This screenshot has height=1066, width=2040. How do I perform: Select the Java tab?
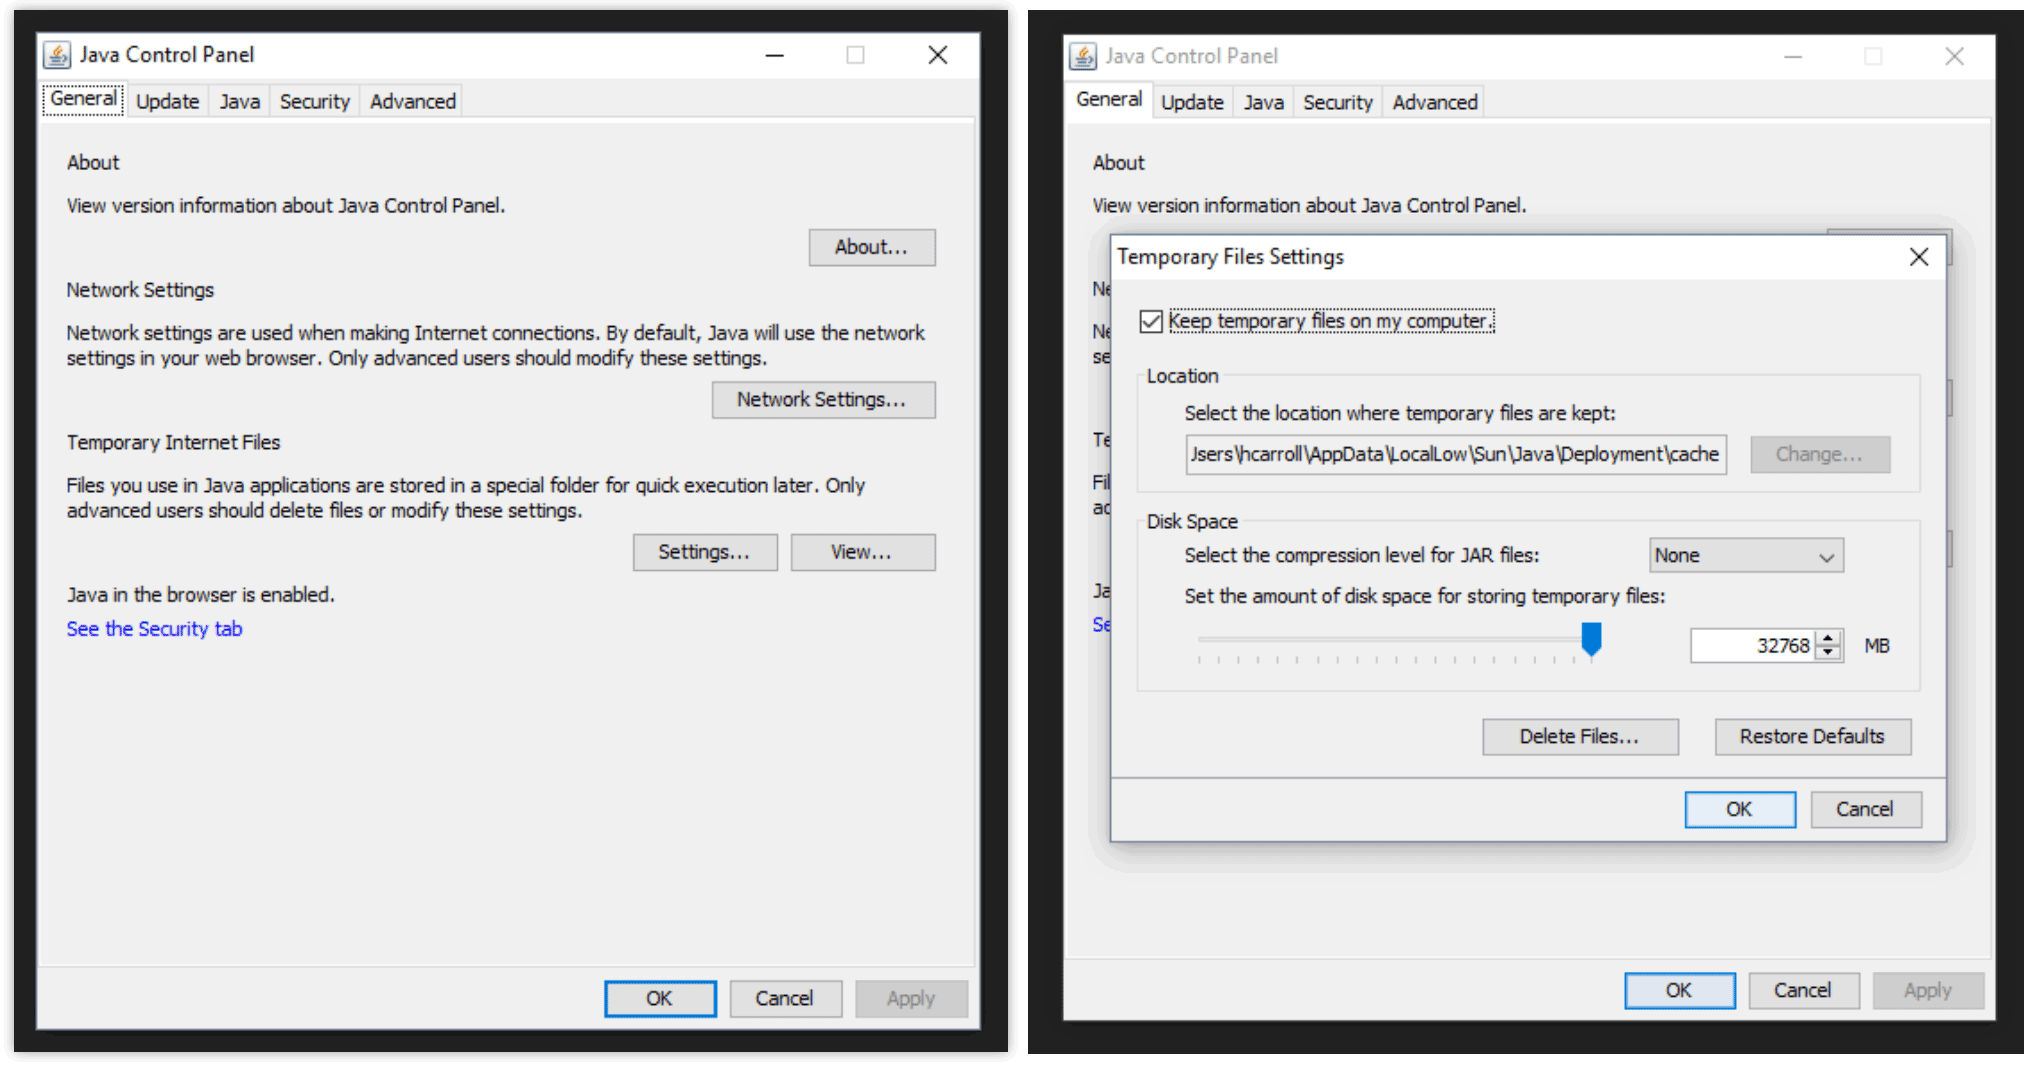click(x=239, y=100)
